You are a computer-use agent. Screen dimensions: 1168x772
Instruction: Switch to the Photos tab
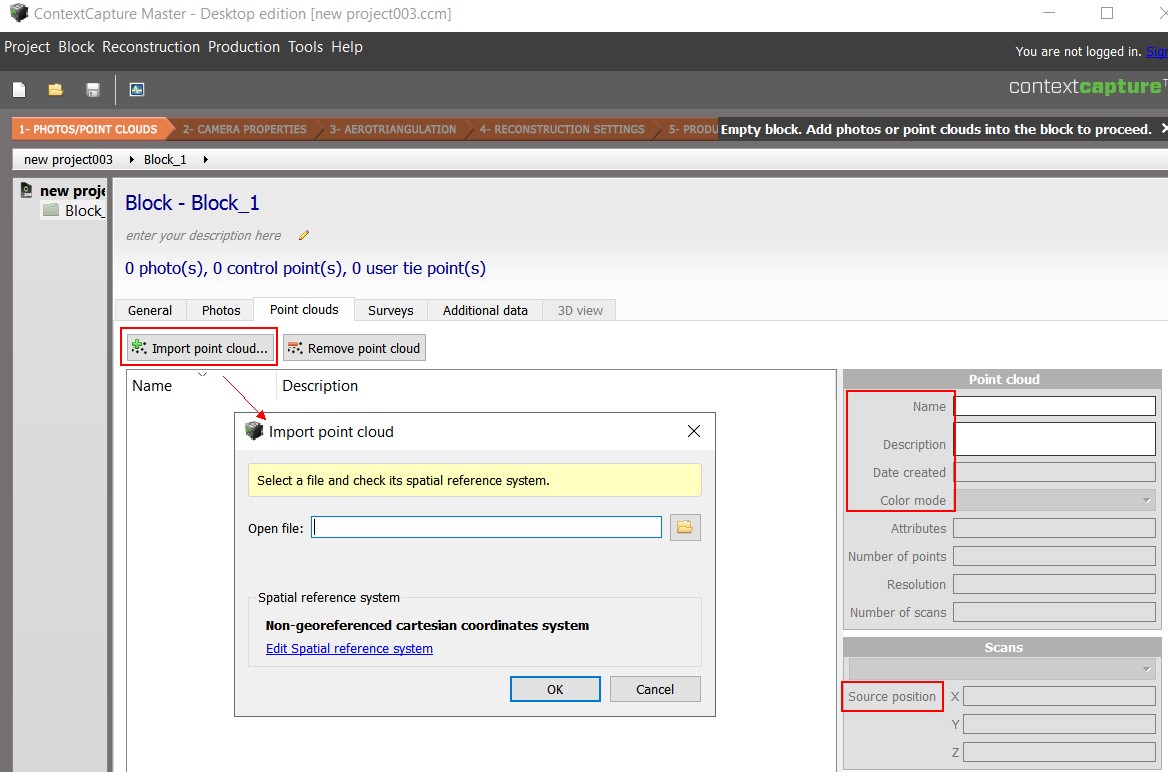point(221,311)
